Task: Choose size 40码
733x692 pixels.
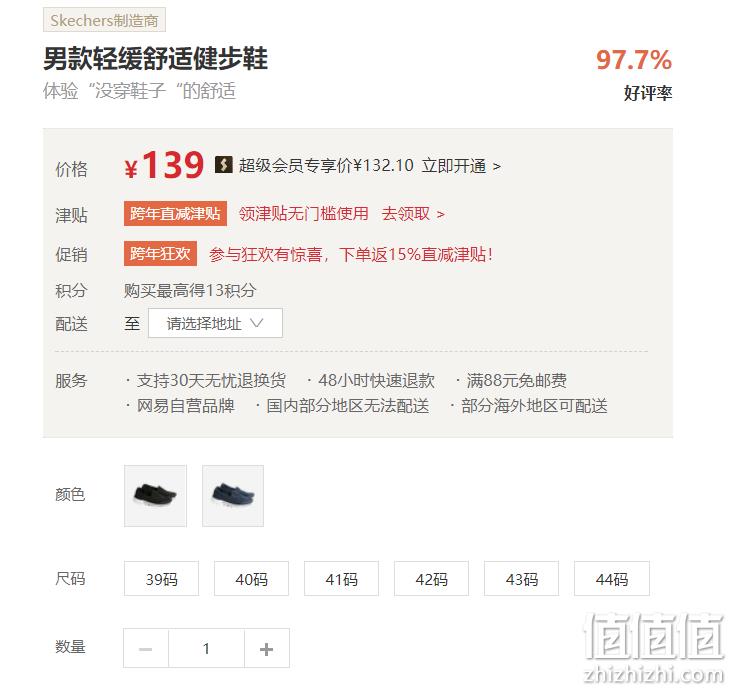Action: click(x=252, y=579)
